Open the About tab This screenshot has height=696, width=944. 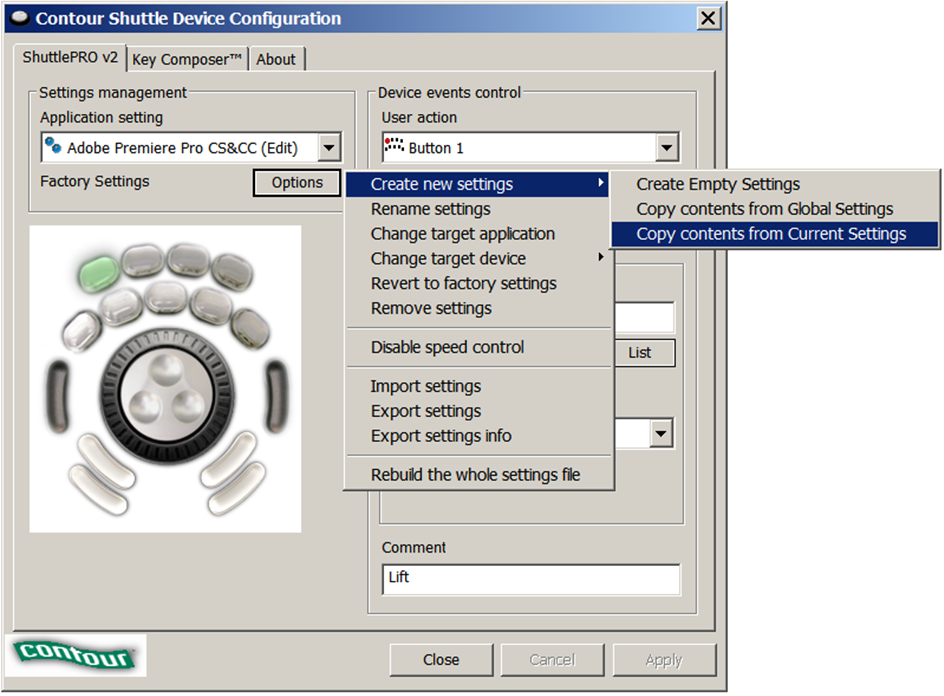tap(275, 59)
